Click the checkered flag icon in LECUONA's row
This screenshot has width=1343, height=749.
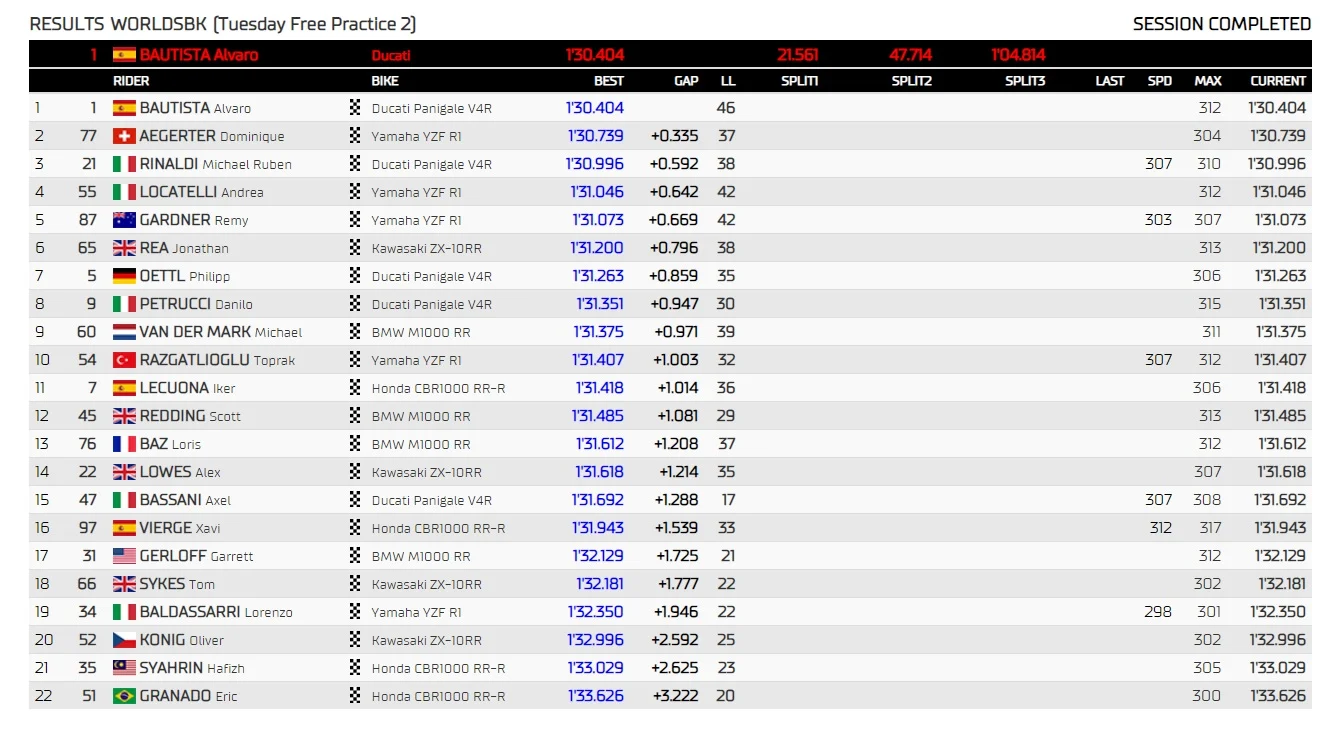(354, 388)
